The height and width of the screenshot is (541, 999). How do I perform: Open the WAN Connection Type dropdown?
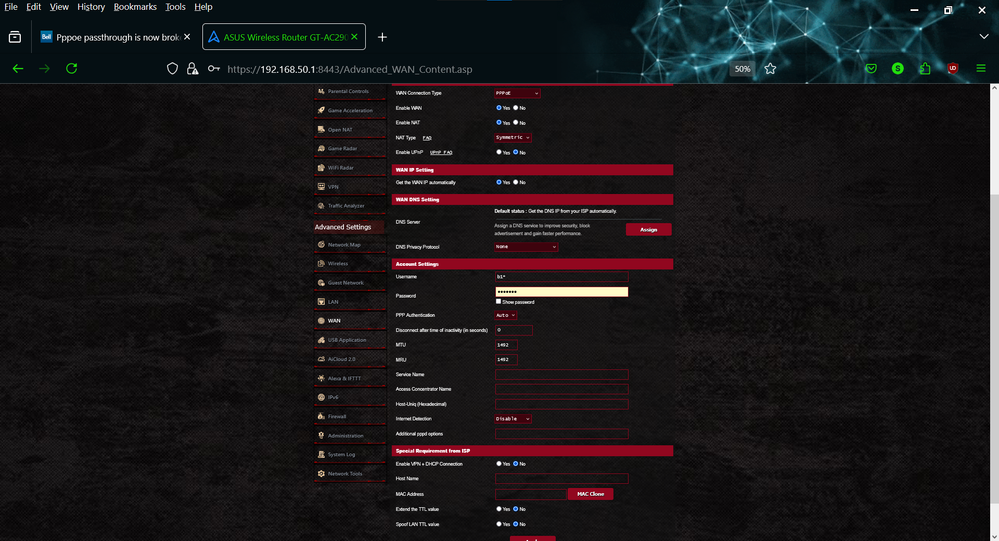coord(517,93)
